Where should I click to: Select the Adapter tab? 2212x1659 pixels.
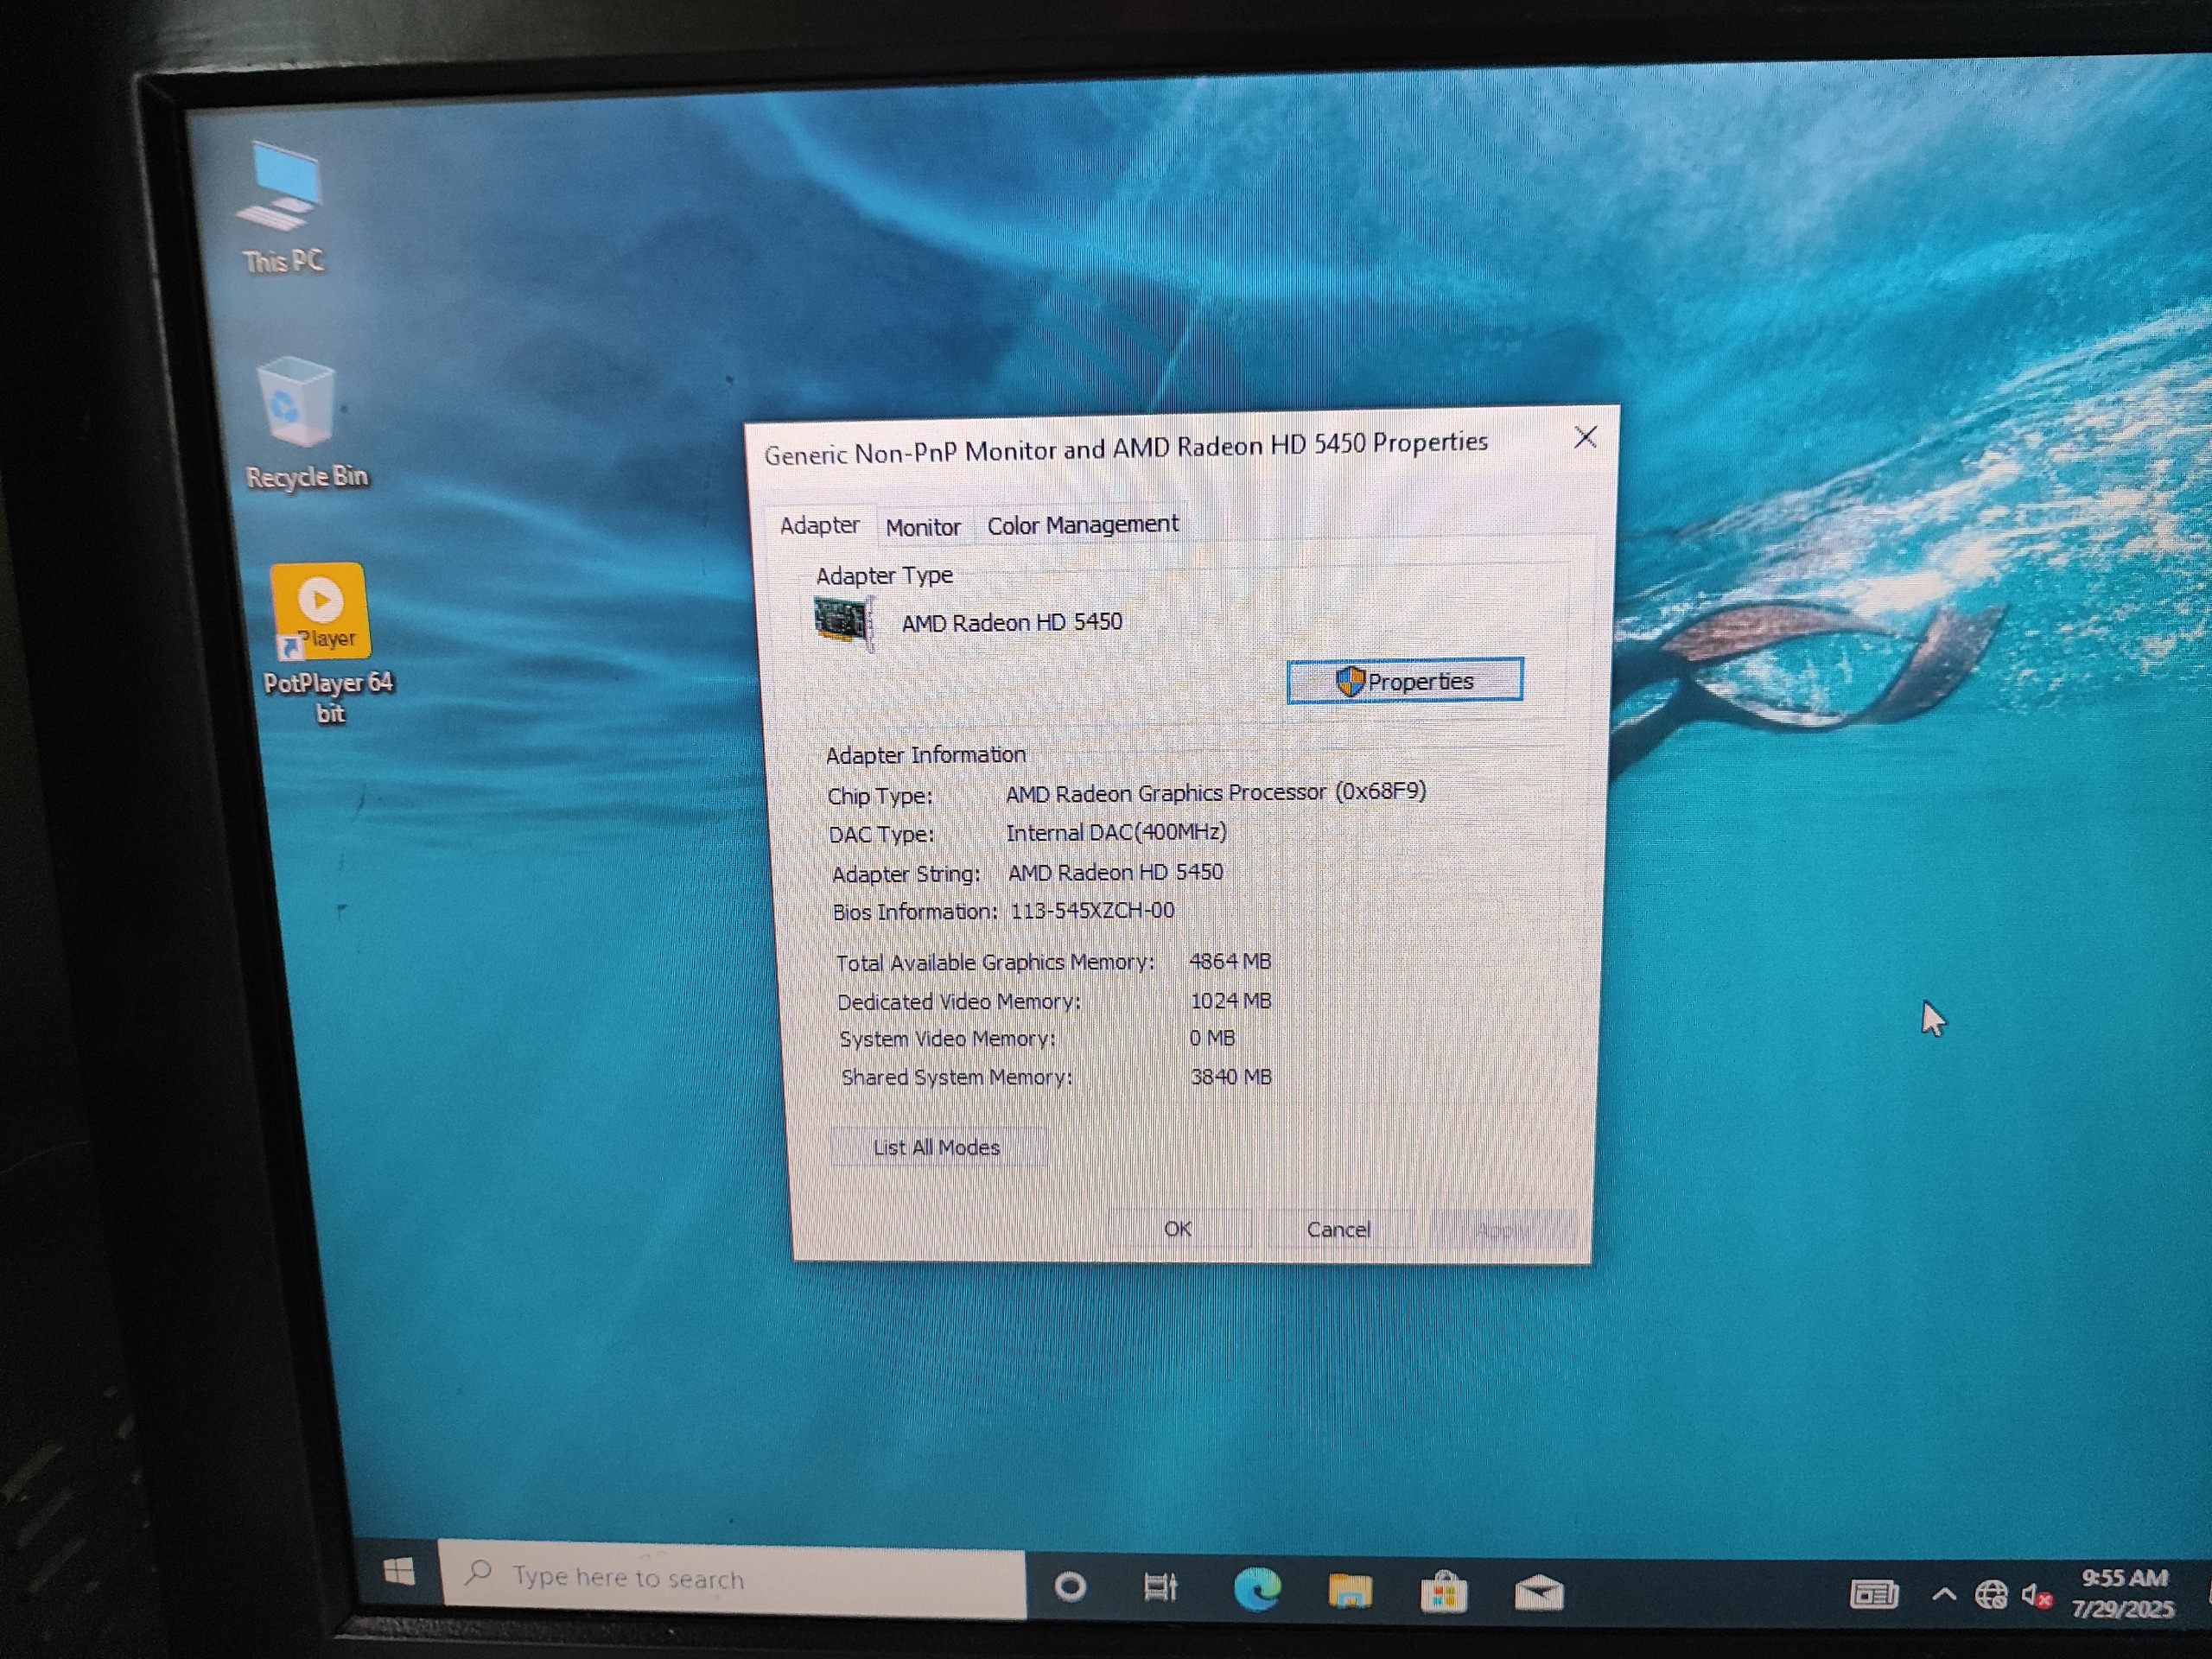tap(819, 525)
